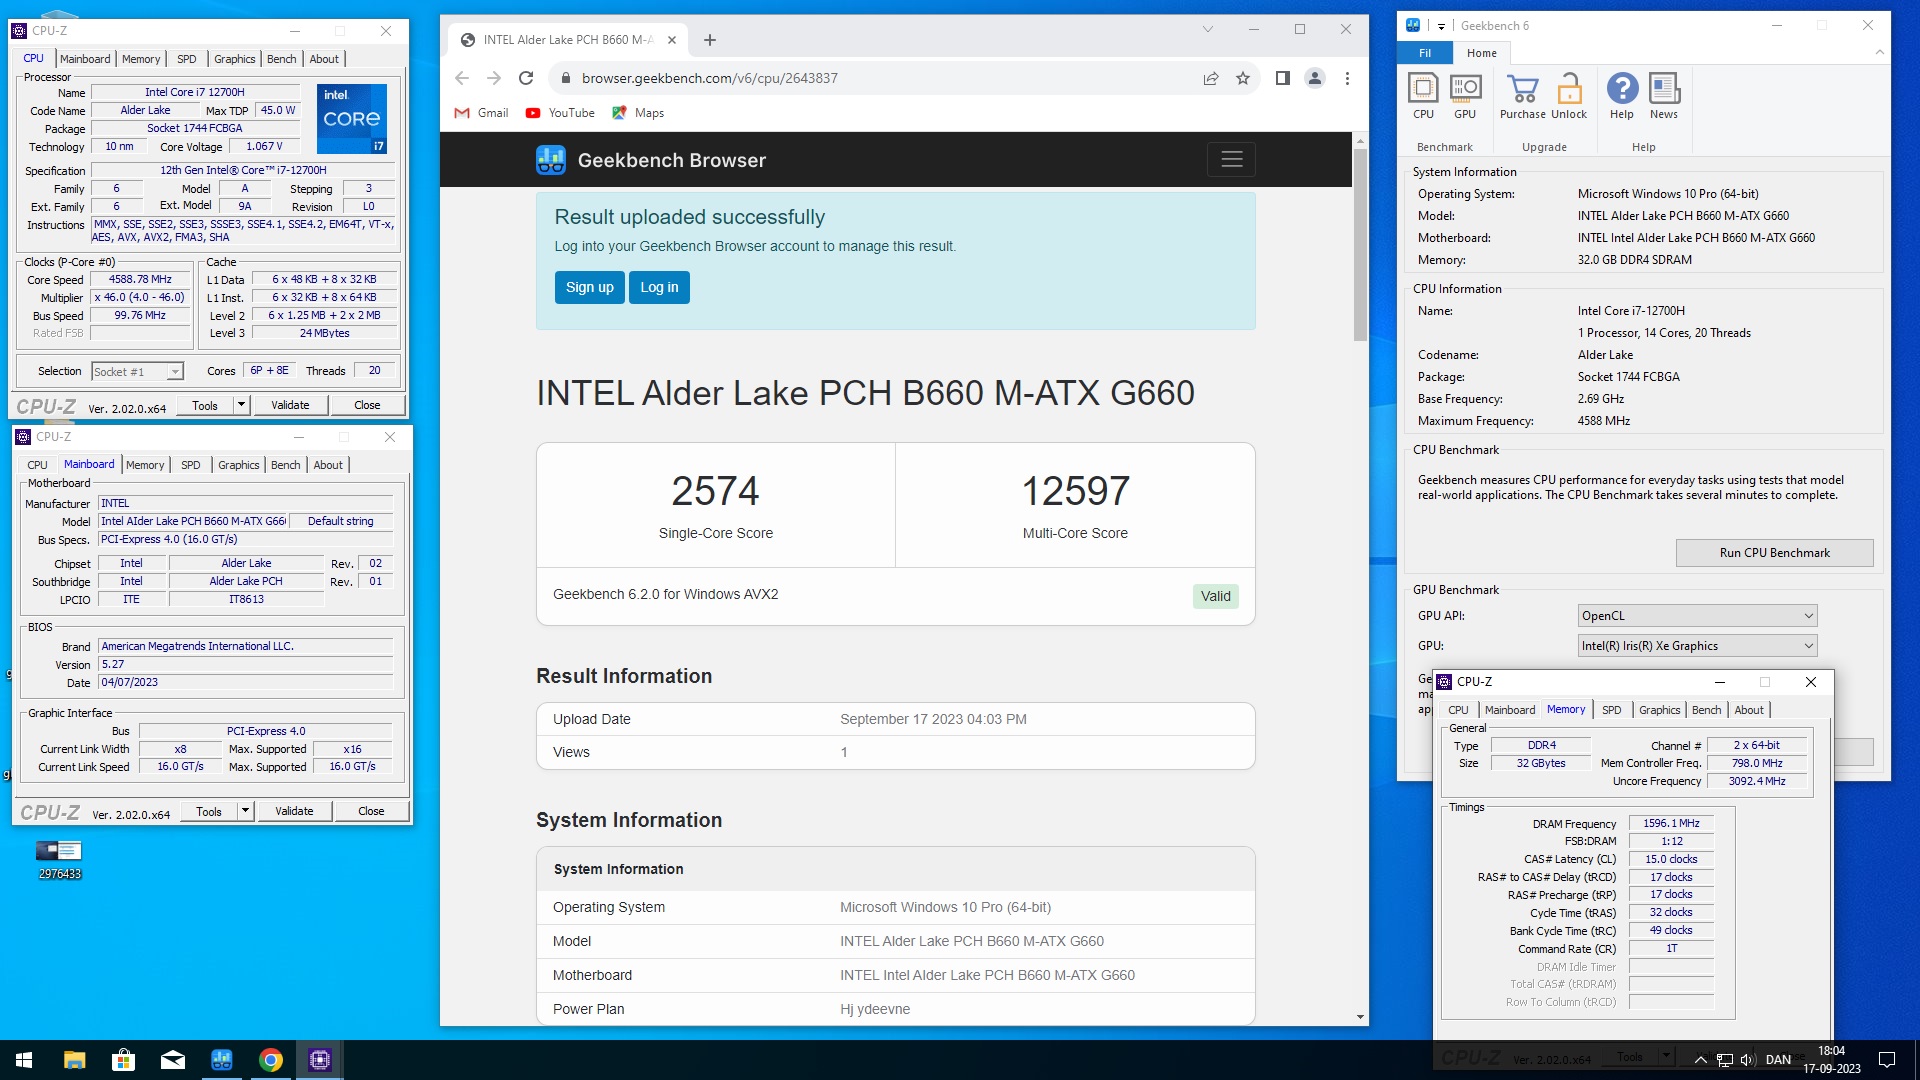Click the browser page vertical scrollbar thumb
The image size is (1920, 1080).
tap(1360, 245)
